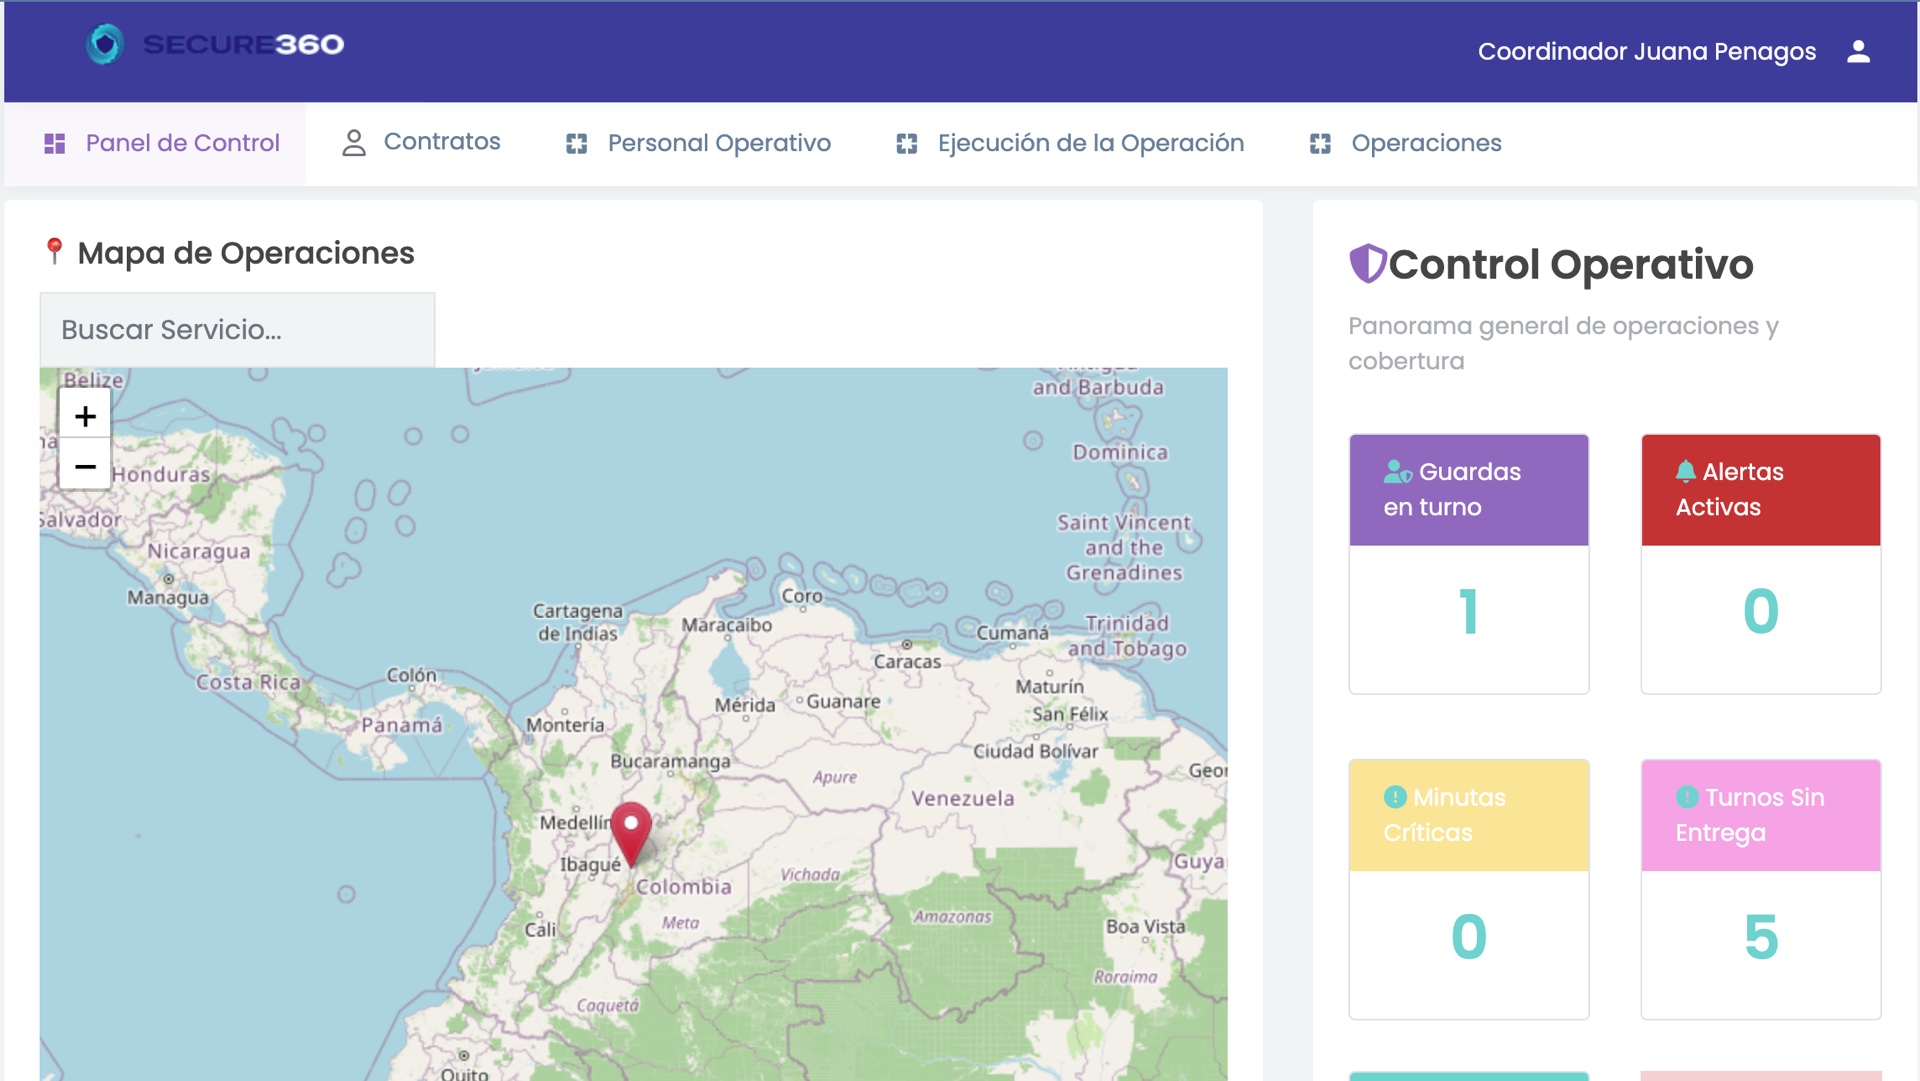This screenshot has width=1920, height=1081.
Task: Click the alert icon in Turnos Sin Entrega
Action: [x=1687, y=797]
